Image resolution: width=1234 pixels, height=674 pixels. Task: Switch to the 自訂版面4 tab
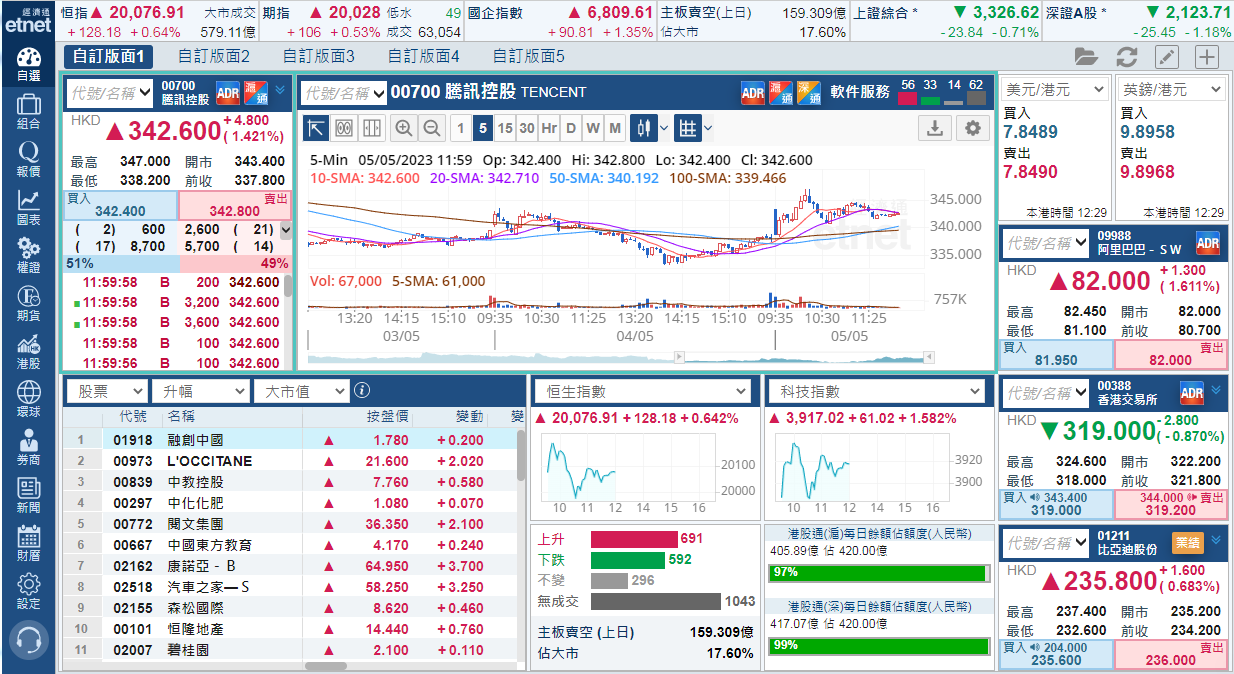coord(424,56)
